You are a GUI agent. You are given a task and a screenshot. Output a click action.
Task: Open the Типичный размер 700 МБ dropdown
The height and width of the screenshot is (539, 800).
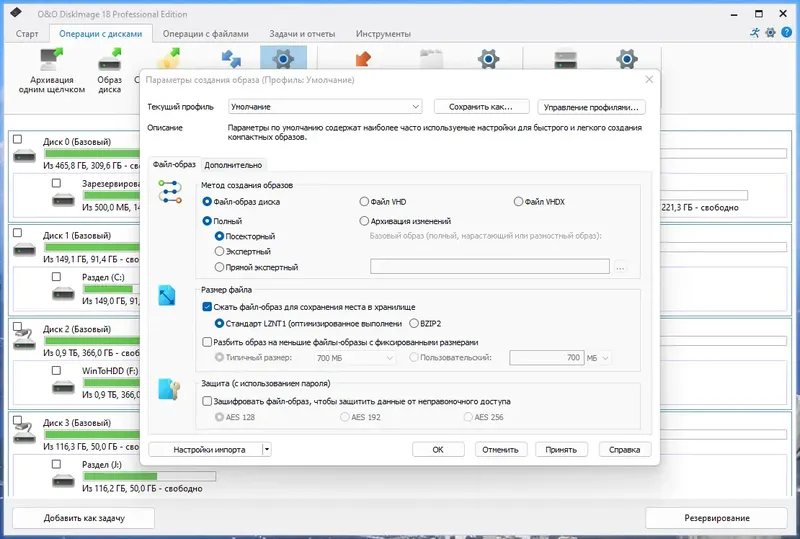click(354, 358)
